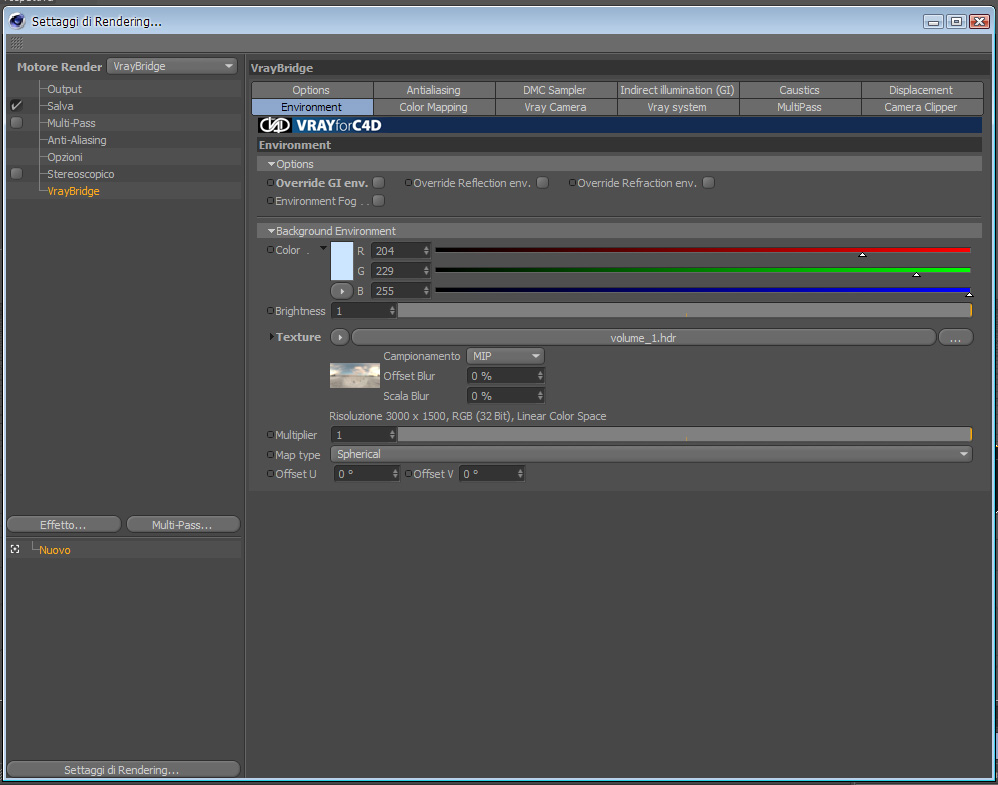Click the volume_1.hdr texture button

[643, 337]
